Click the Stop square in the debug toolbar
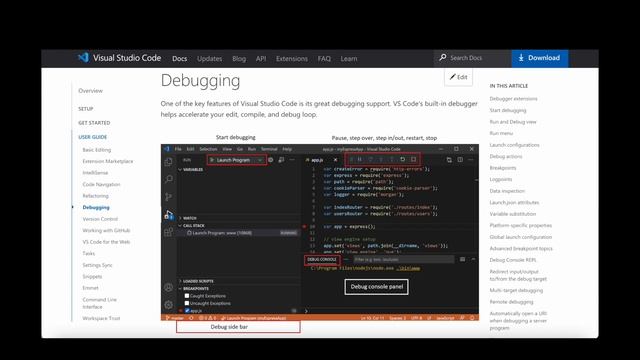The height and width of the screenshot is (360, 640). [413, 160]
